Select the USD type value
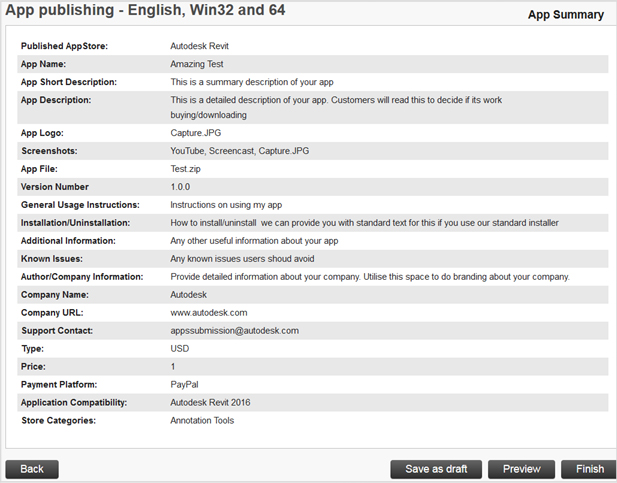Screen dimensions: 617x483 click(x=180, y=349)
